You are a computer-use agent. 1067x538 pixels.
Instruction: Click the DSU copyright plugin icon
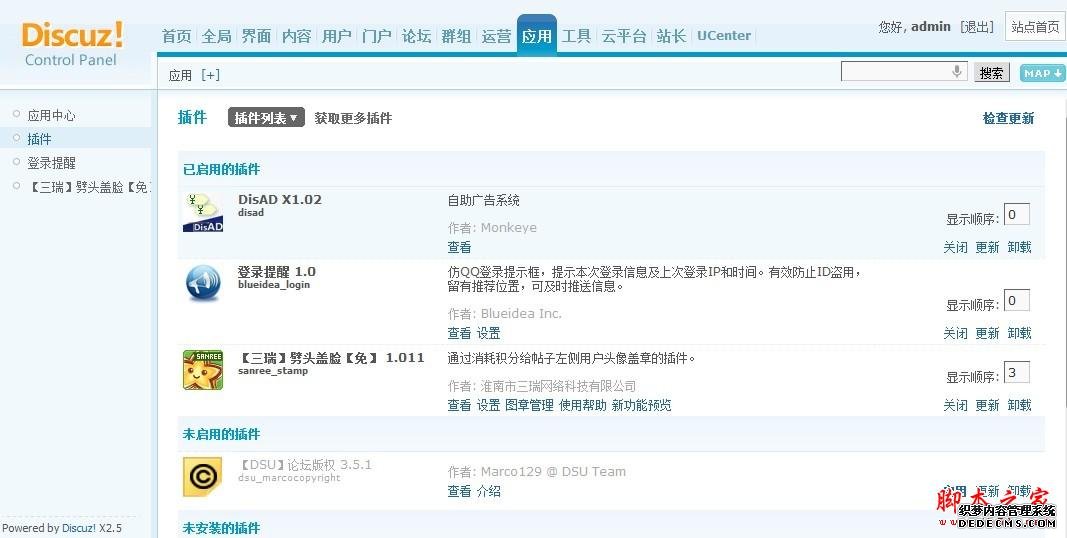[x=202, y=477]
